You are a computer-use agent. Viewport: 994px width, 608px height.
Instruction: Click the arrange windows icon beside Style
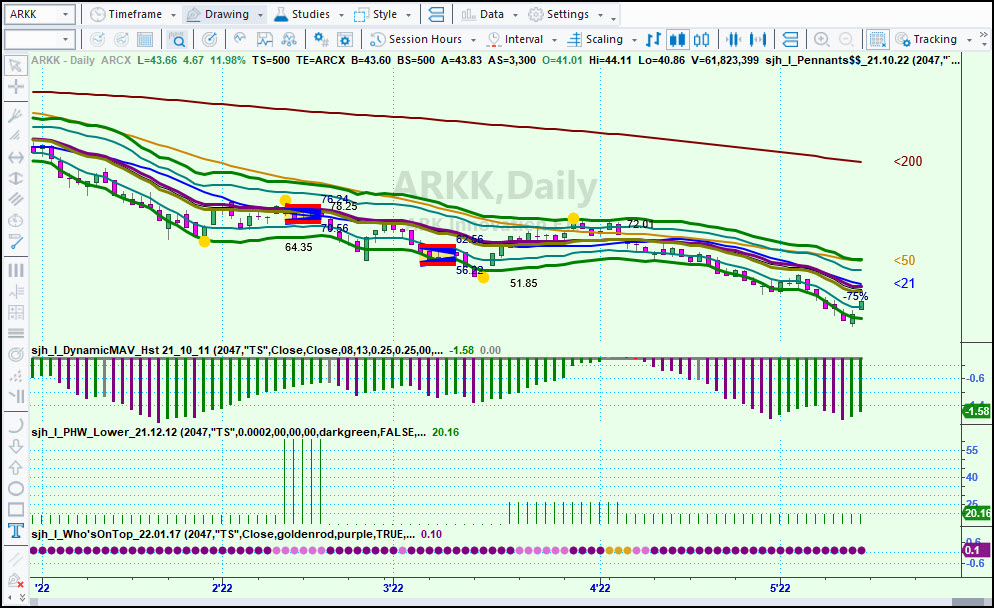[436, 15]
